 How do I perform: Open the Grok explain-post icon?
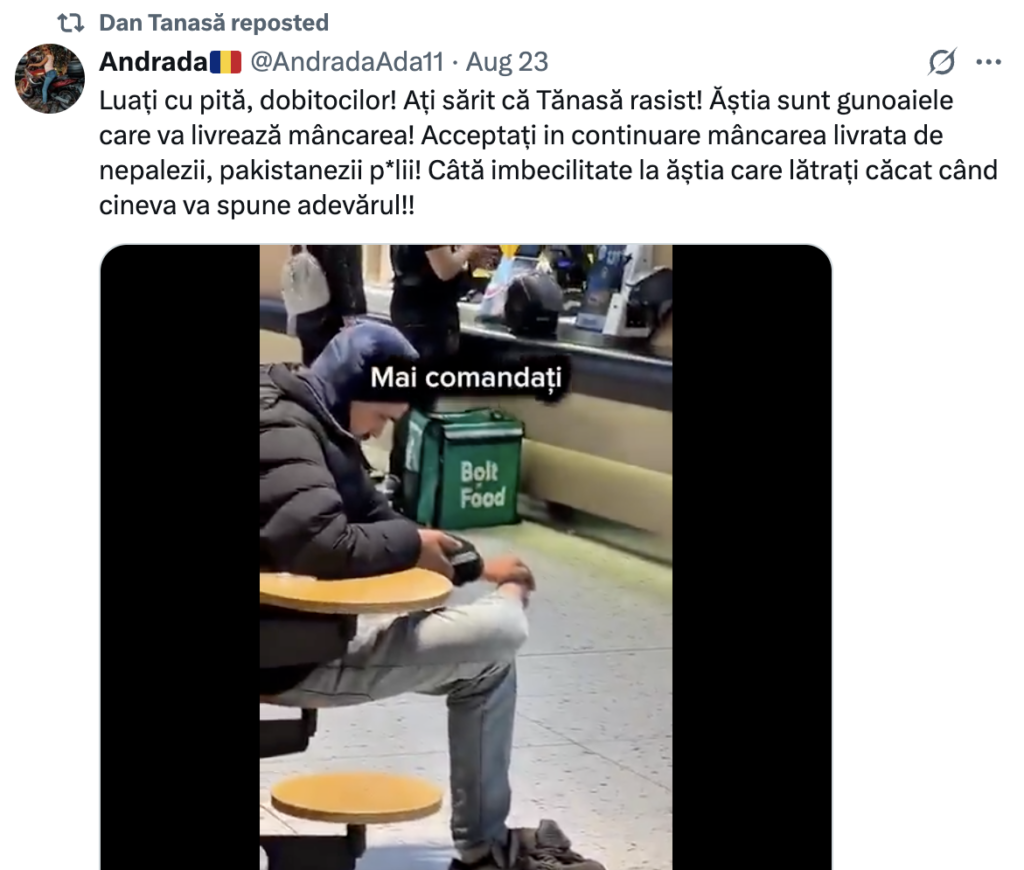942,62
